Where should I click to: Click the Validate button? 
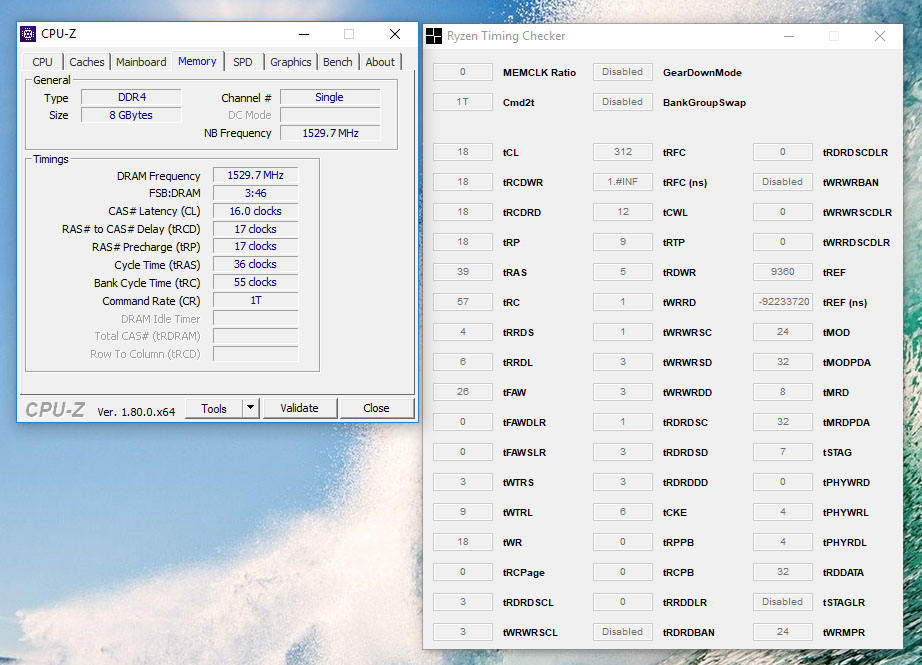(x=299, y=408)
